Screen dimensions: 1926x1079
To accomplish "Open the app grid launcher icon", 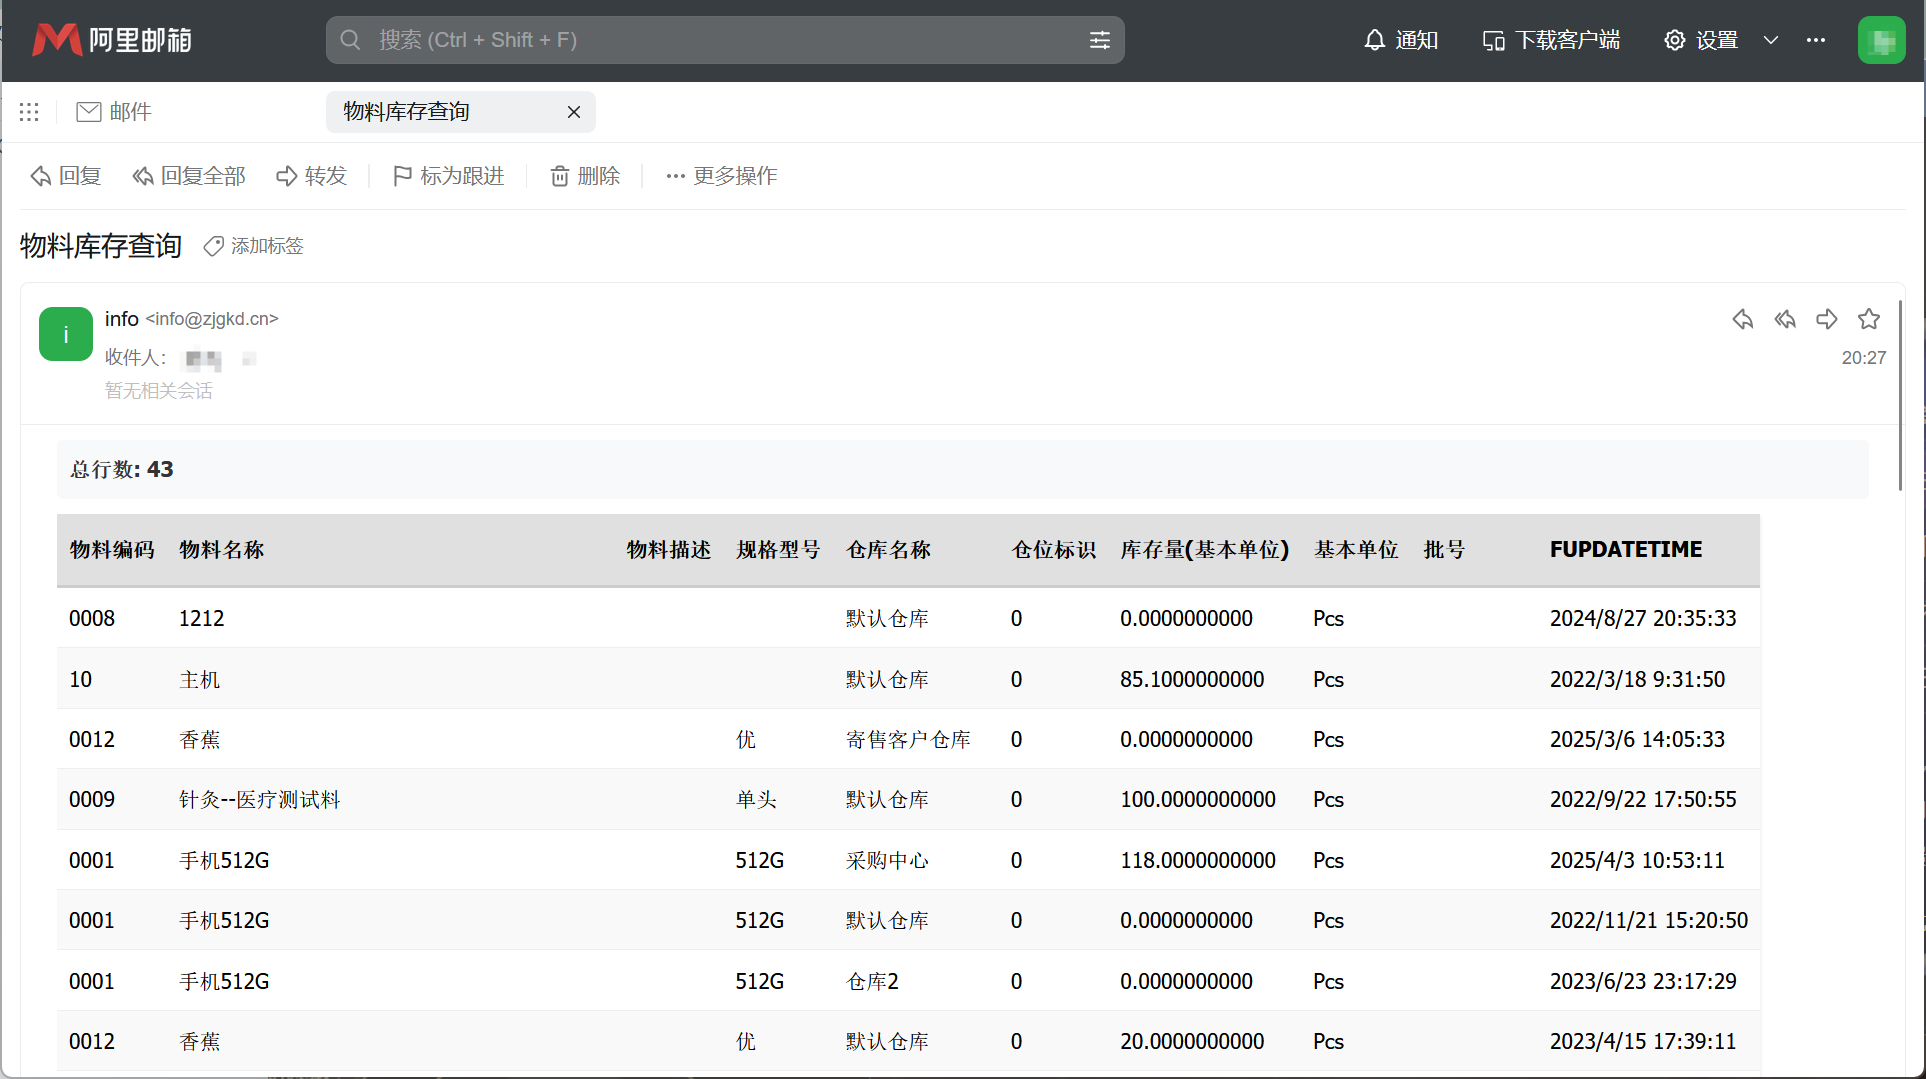I will coord(29,112).
